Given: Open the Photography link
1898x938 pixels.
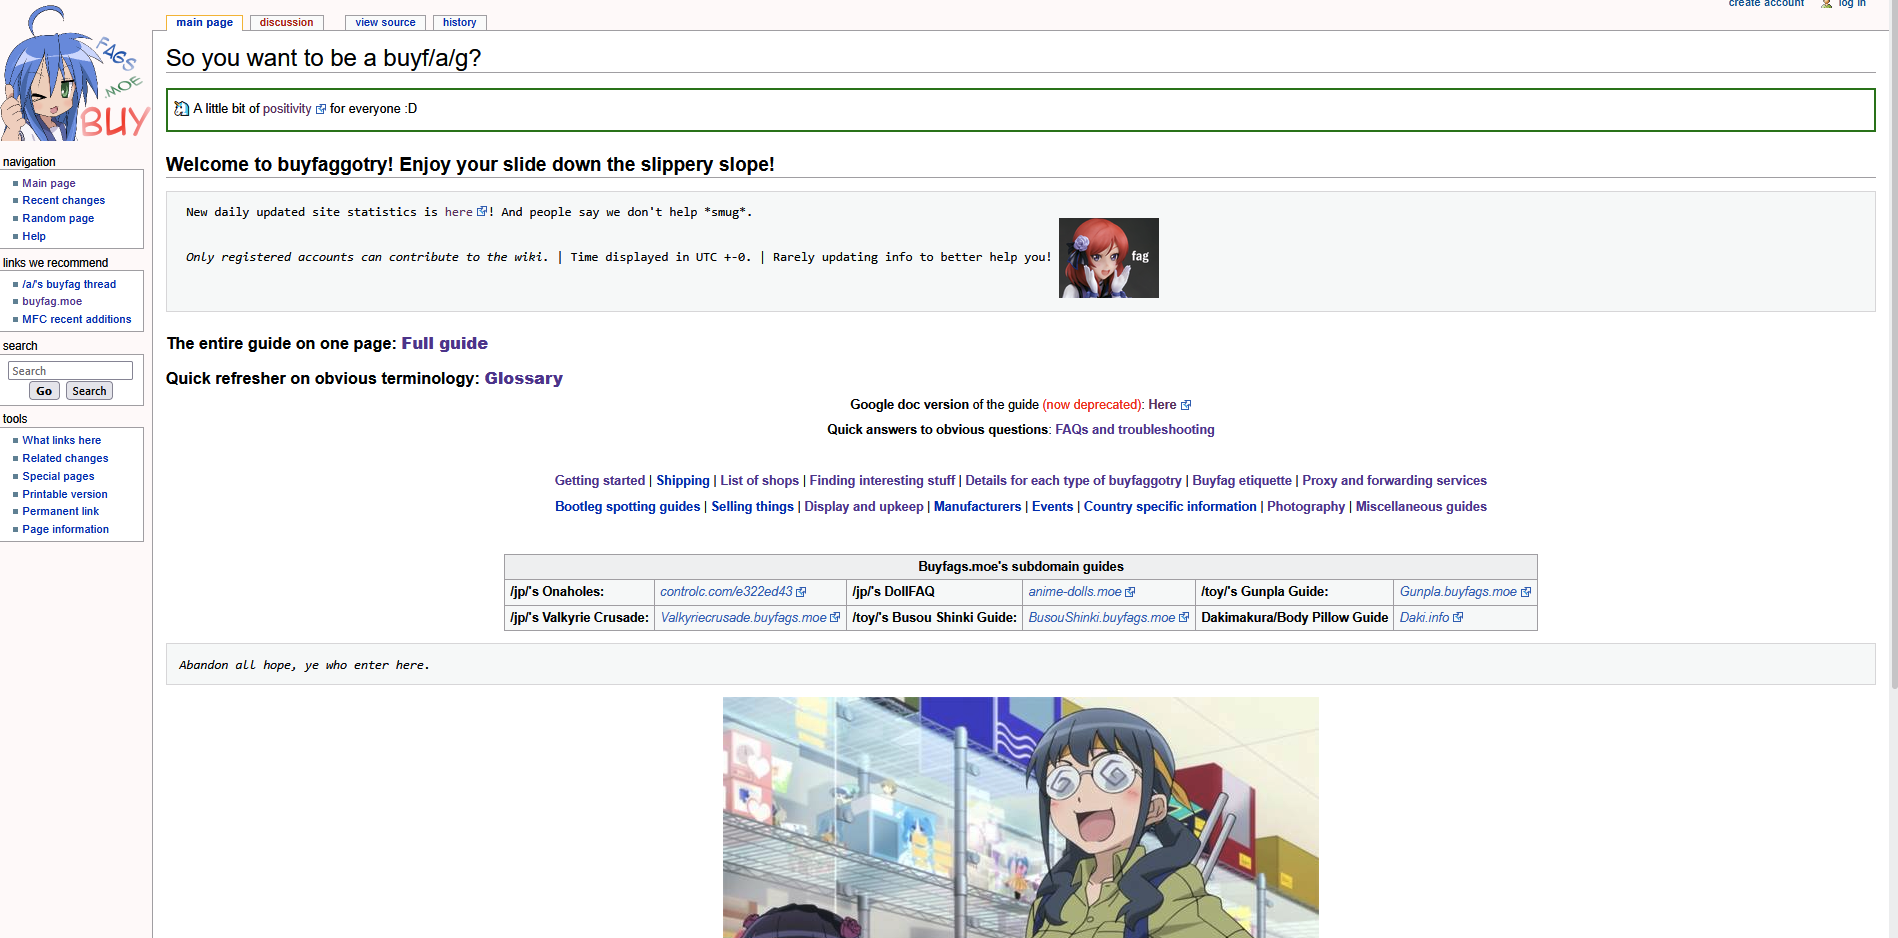Looking at the screenshot, I should coord(1306,507).
